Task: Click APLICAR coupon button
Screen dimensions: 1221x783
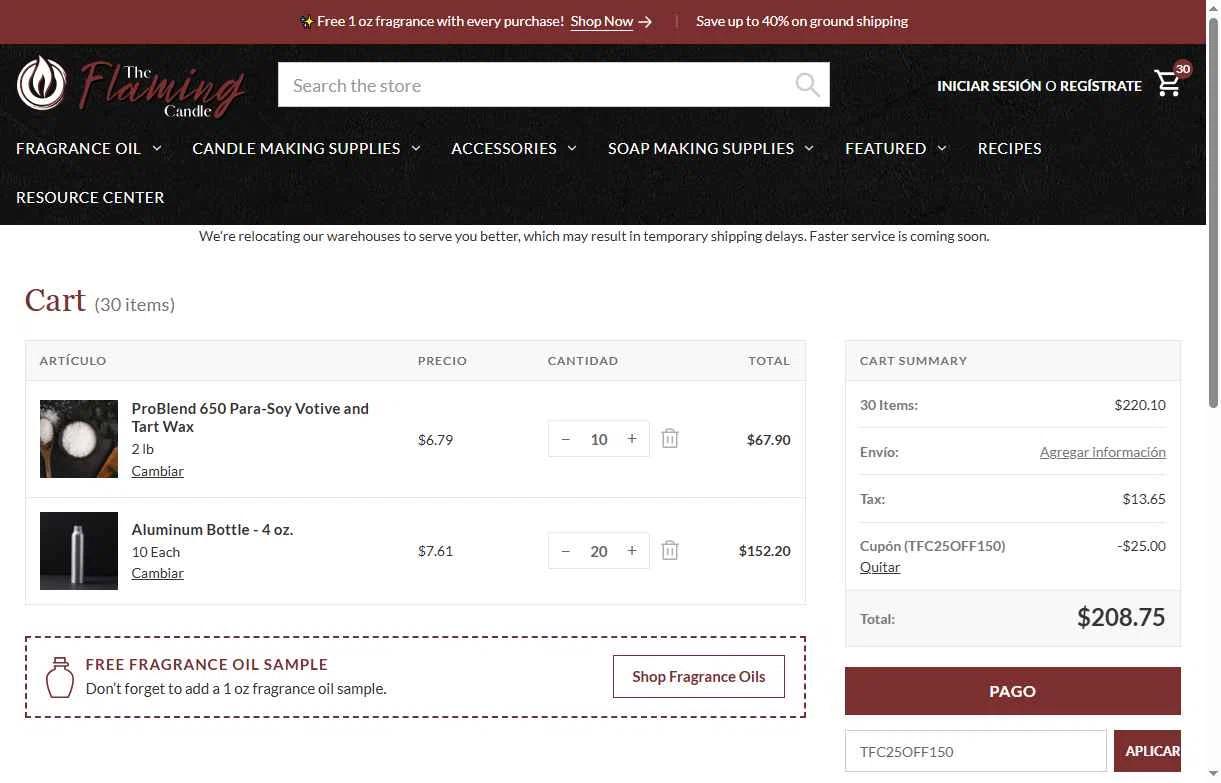Action: [1148, 751]
